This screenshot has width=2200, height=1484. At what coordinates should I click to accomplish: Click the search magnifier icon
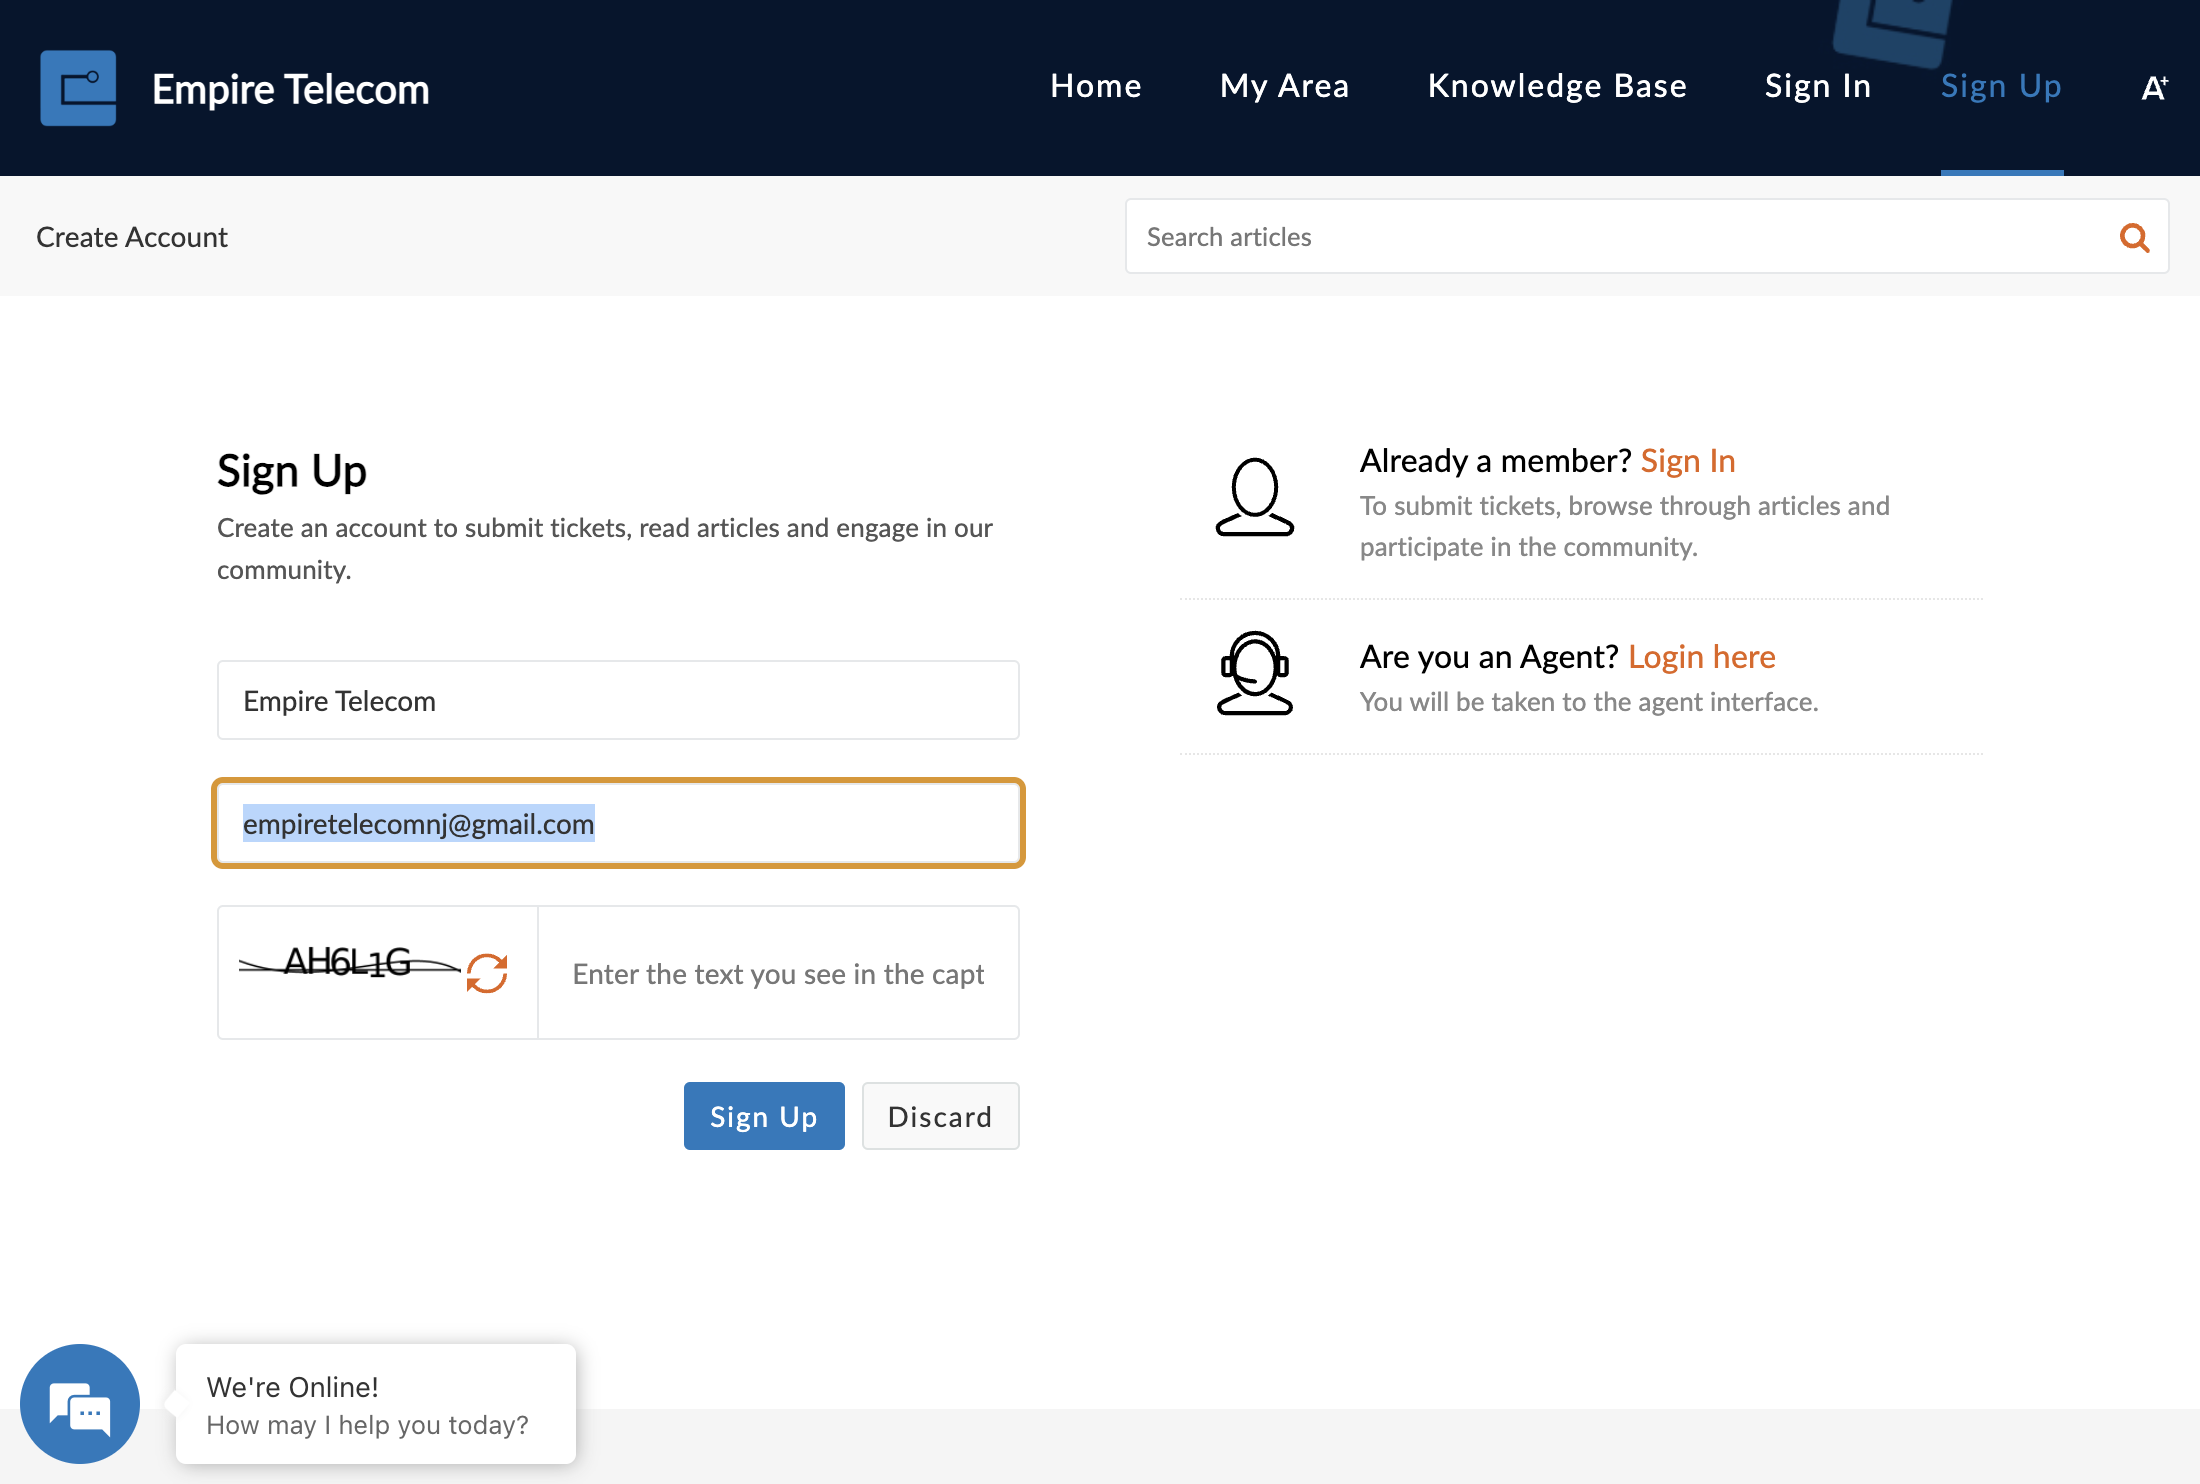[x=2134, y=237]
